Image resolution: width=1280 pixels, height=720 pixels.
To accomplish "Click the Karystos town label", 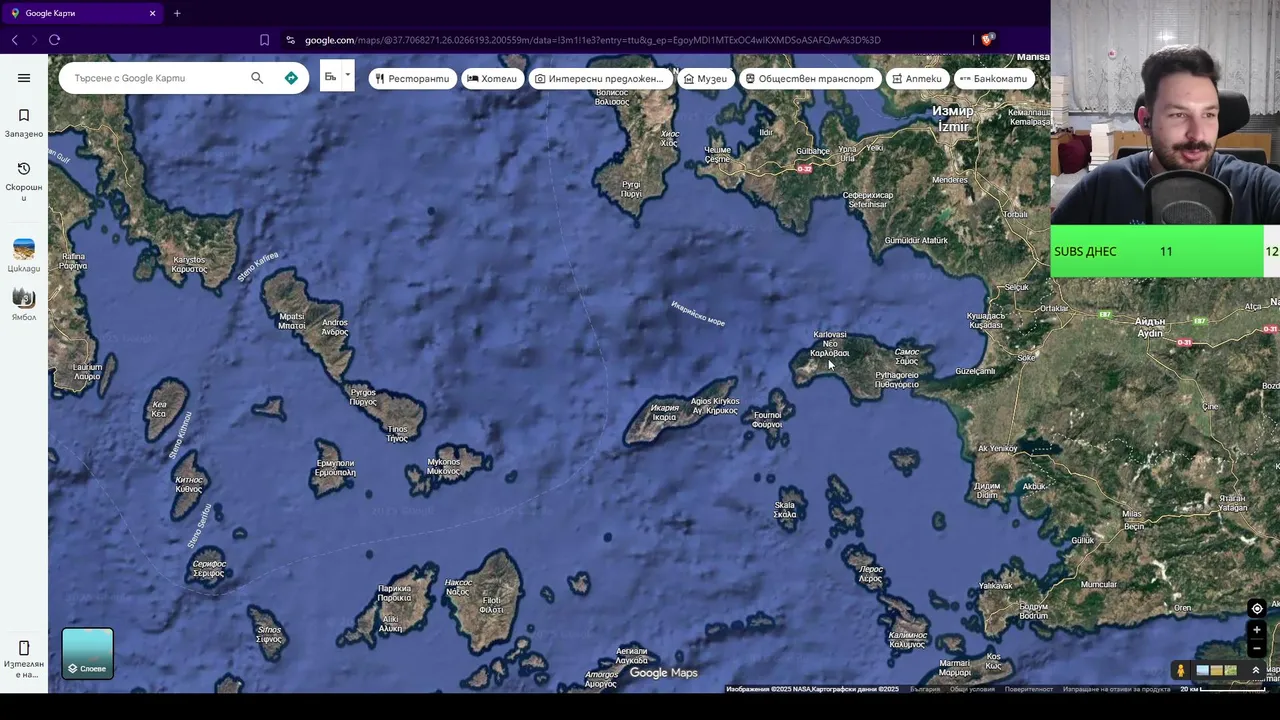I will tap(189, 264).
